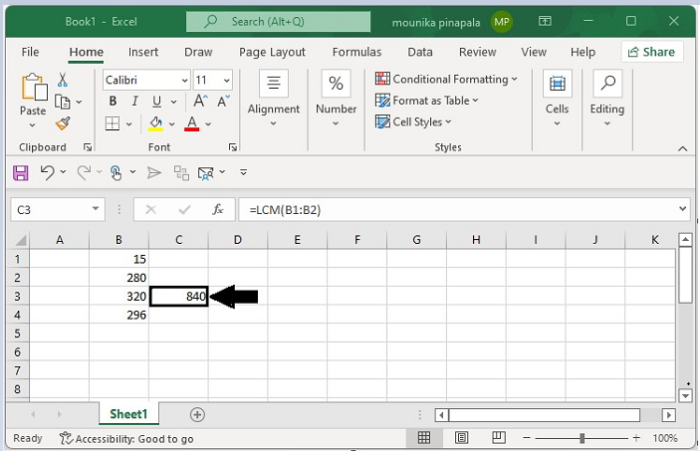Click the Ribbon Display Options icon
Screen dimensions: 700x451
[545, 21]
